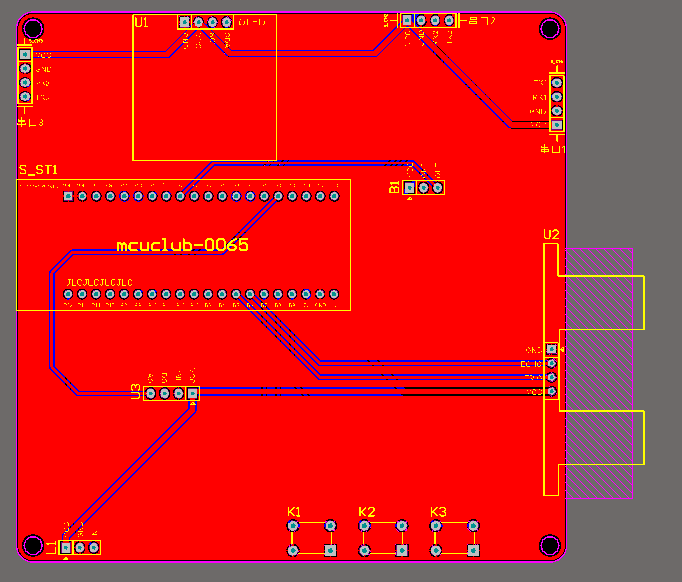Select the square VCC pad on left-edge header
682x582 pixels.
(x=25, y=54)
